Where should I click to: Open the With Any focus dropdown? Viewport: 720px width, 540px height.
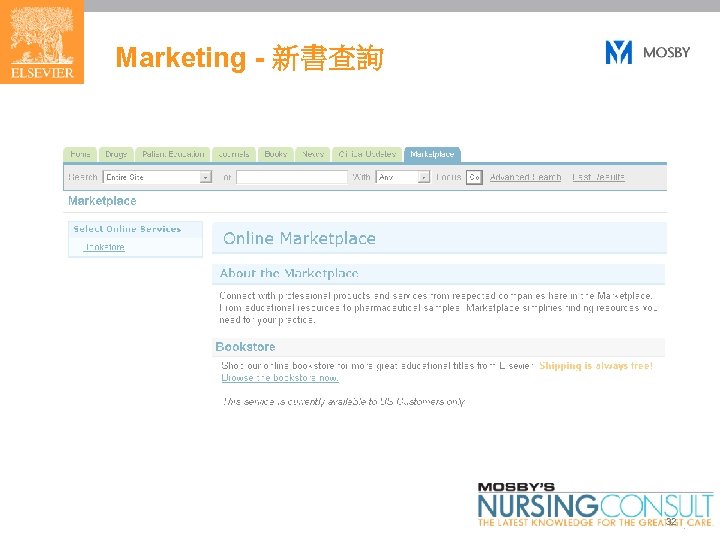click(403, 177)
